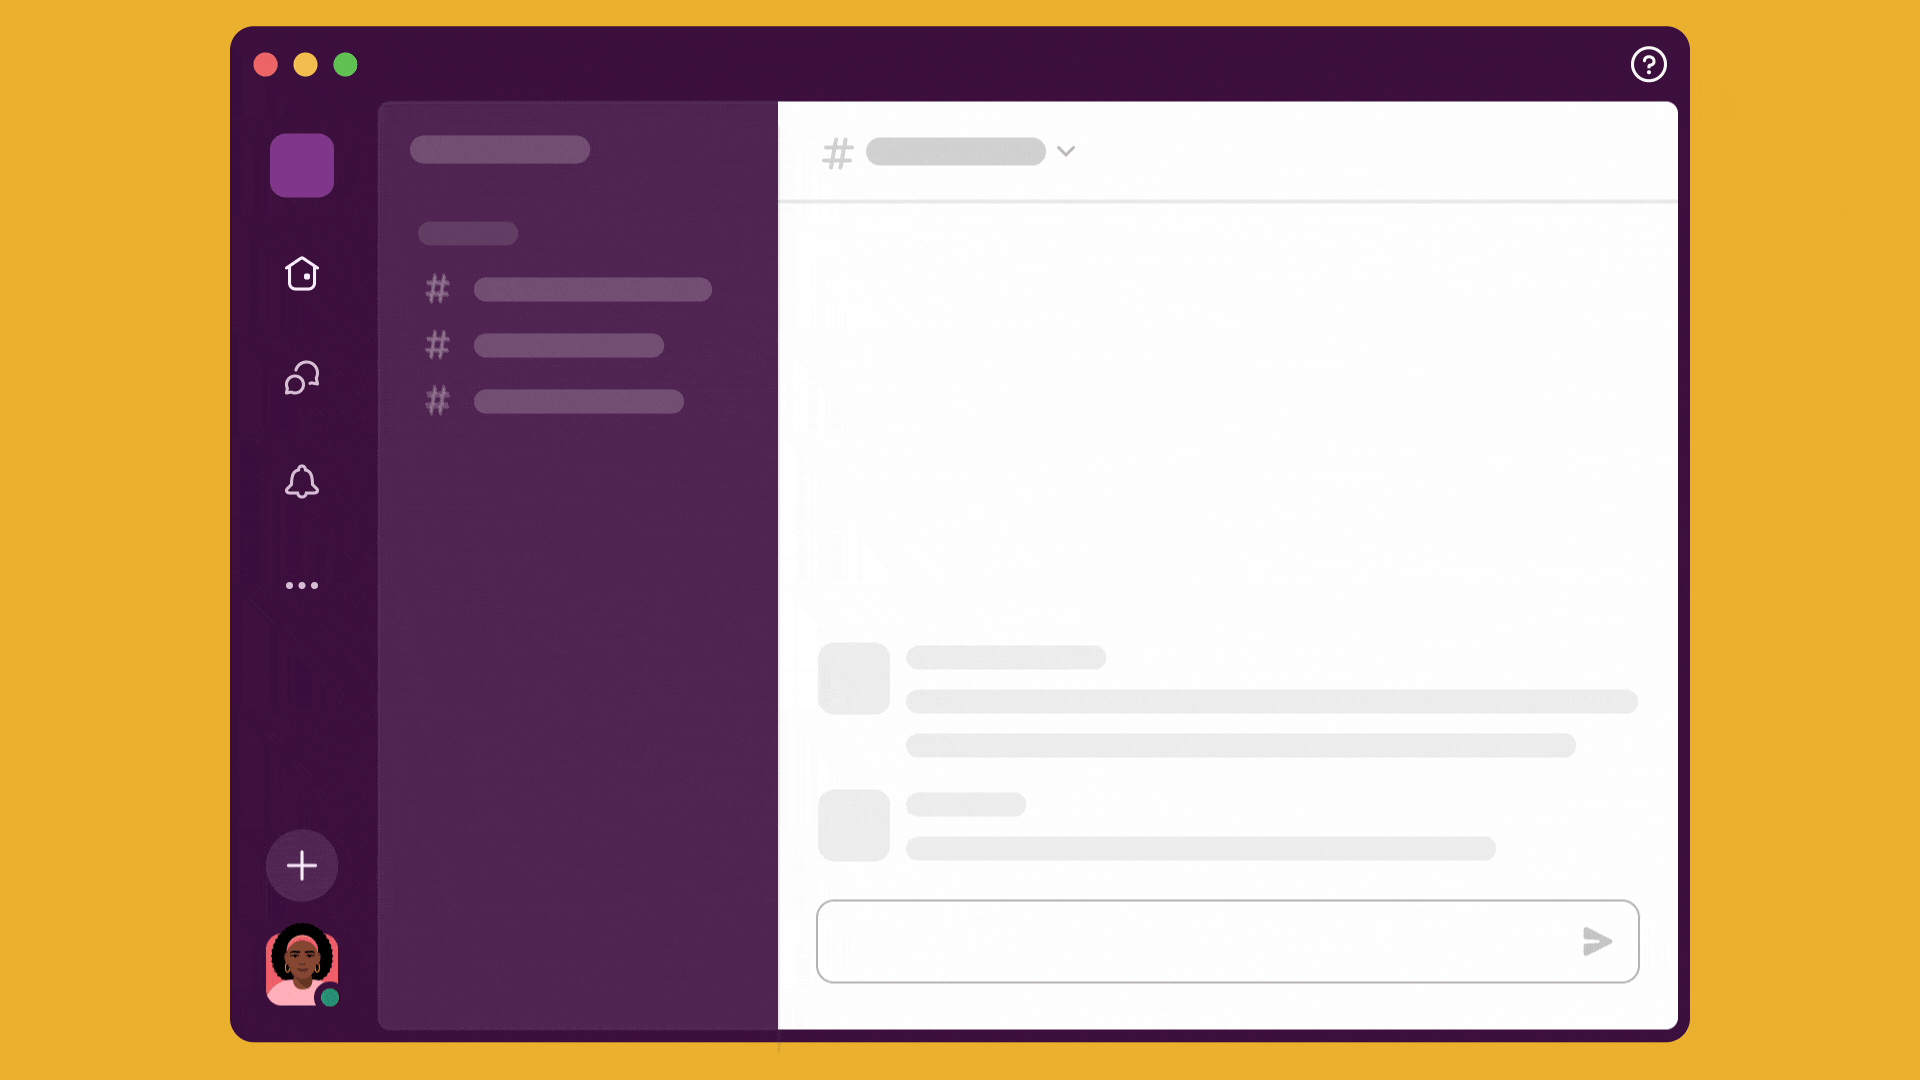Screen dimensions: 1920x1080
Task: Click the message input field
Action: click(1228, 942)
